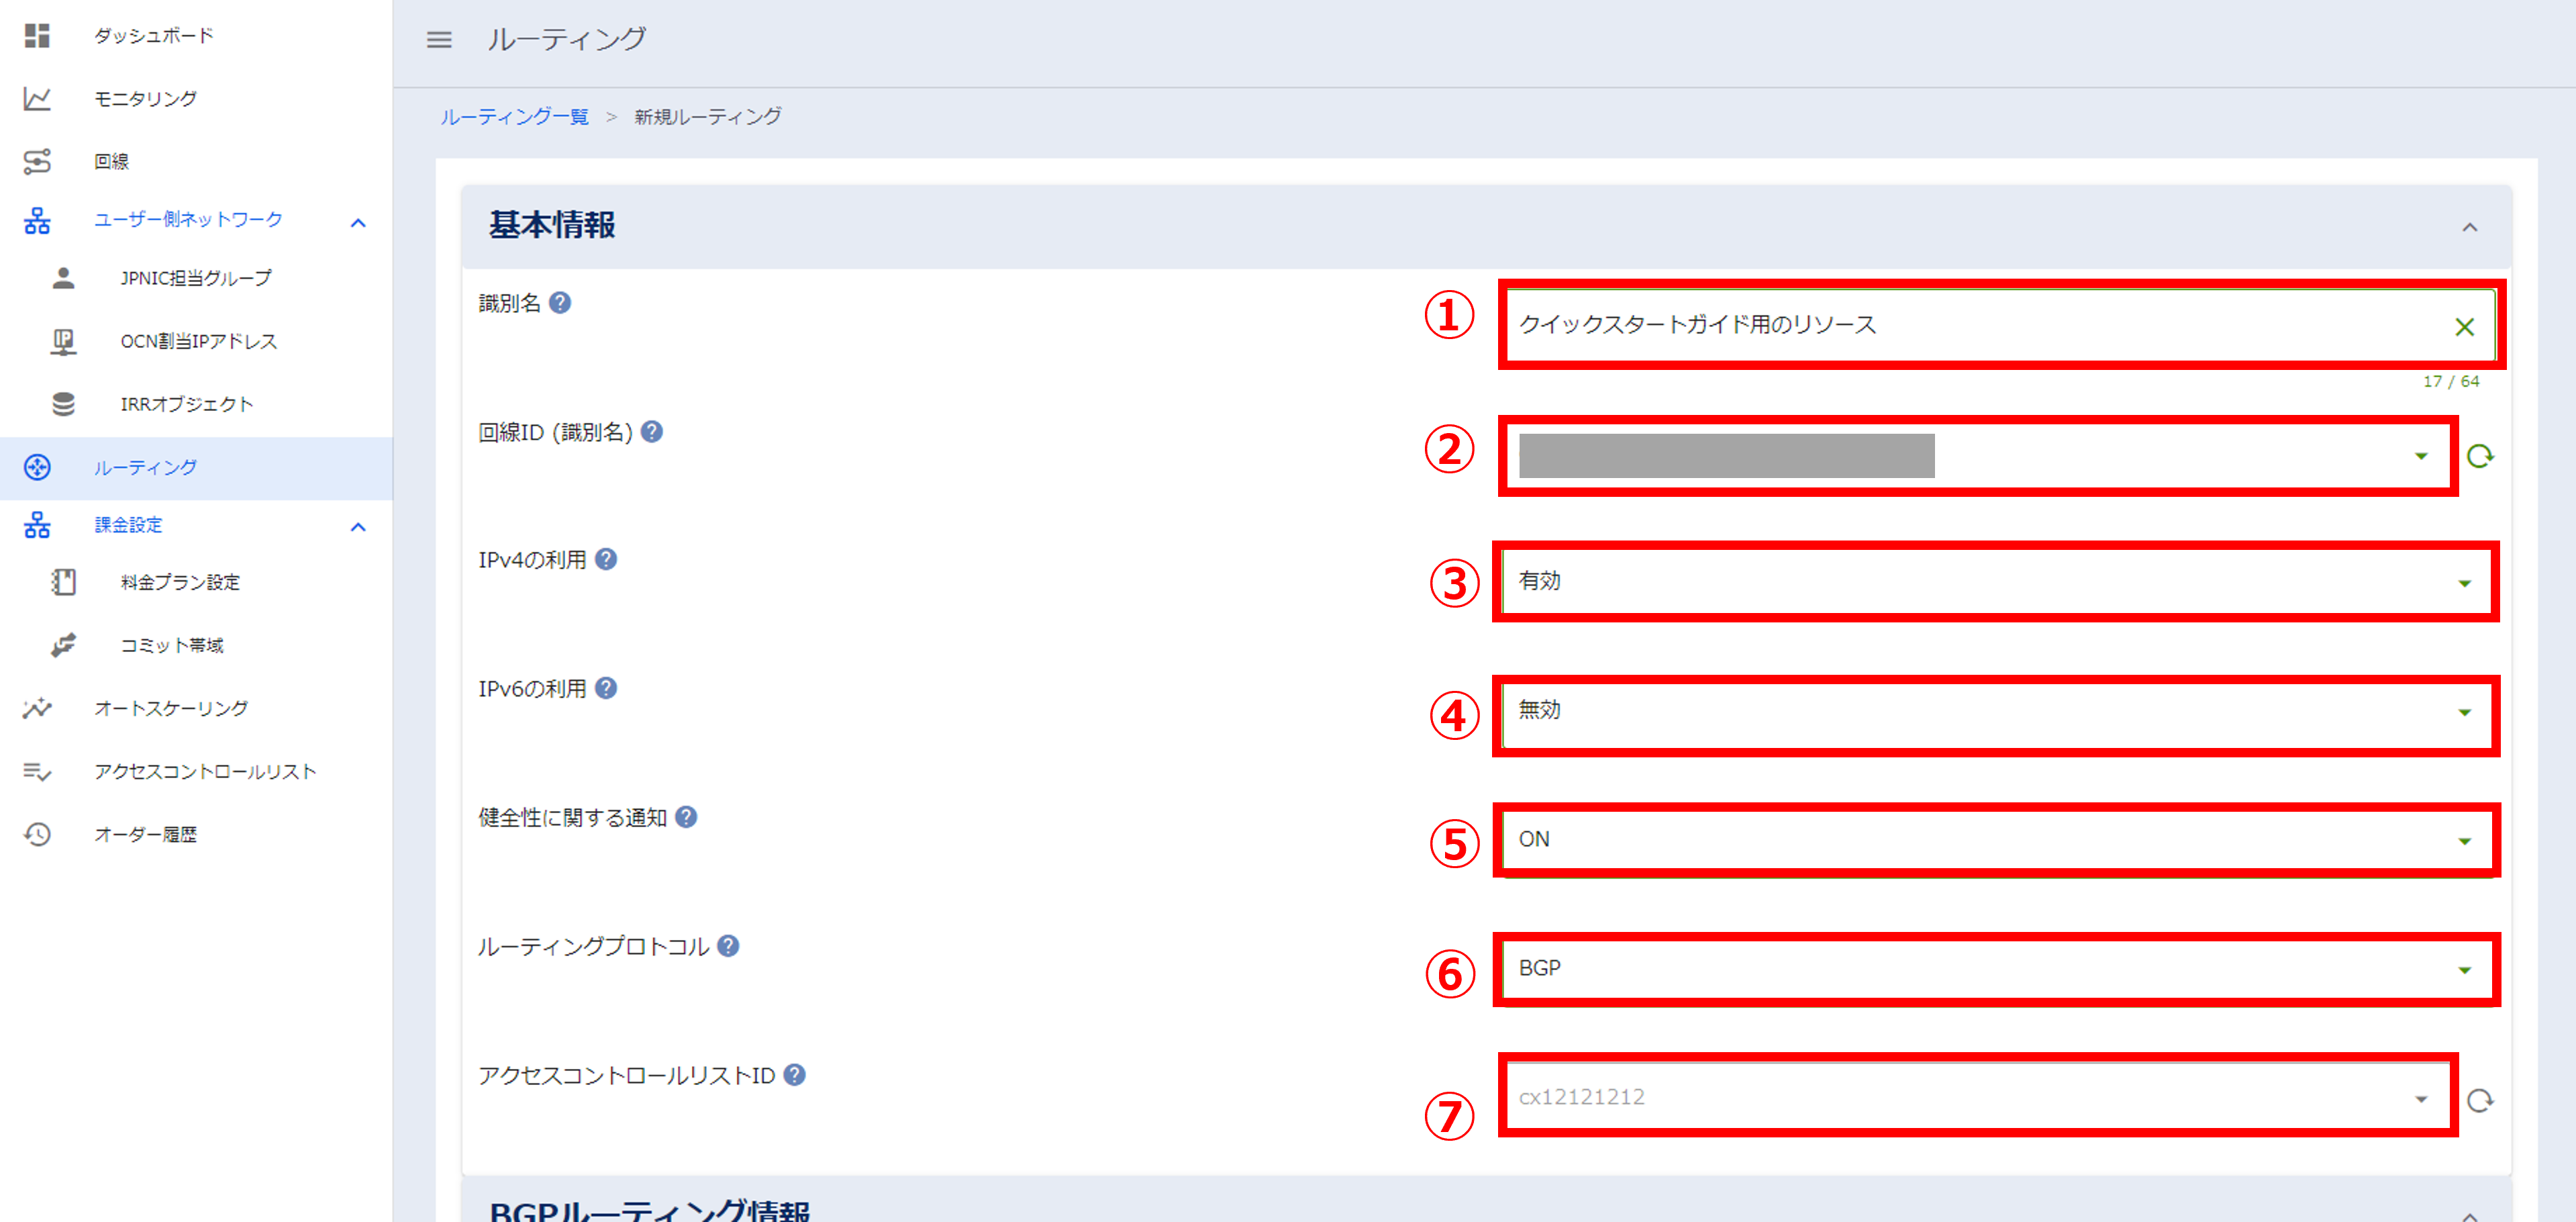This screenshot has height=1222, width=2576.
Task: Click help icon next to IPv4の利用
Action: point(606,560)
